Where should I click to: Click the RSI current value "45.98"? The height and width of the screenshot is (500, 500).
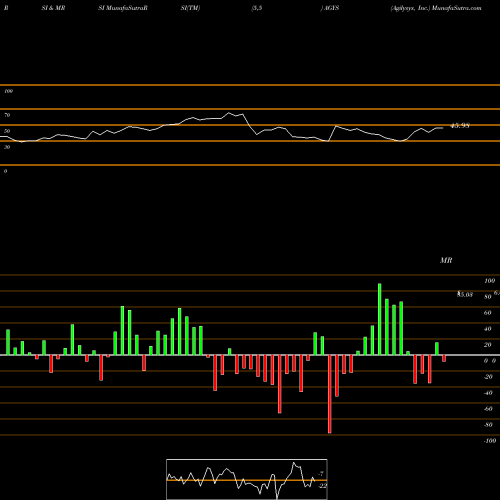coord(460,126)
